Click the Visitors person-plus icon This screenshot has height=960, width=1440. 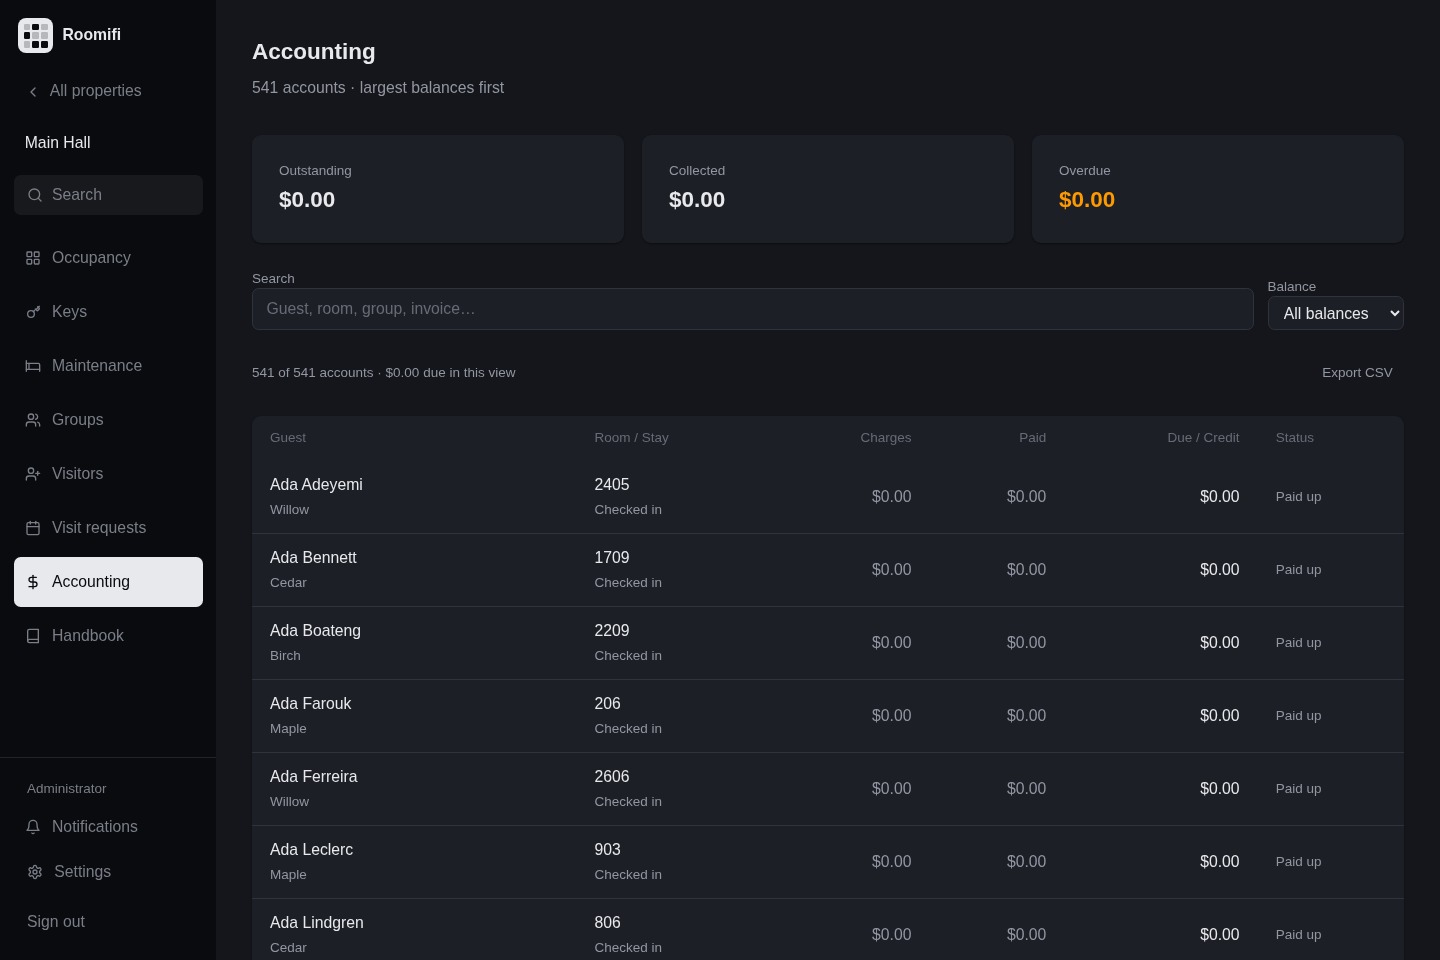tap(33, 474)
